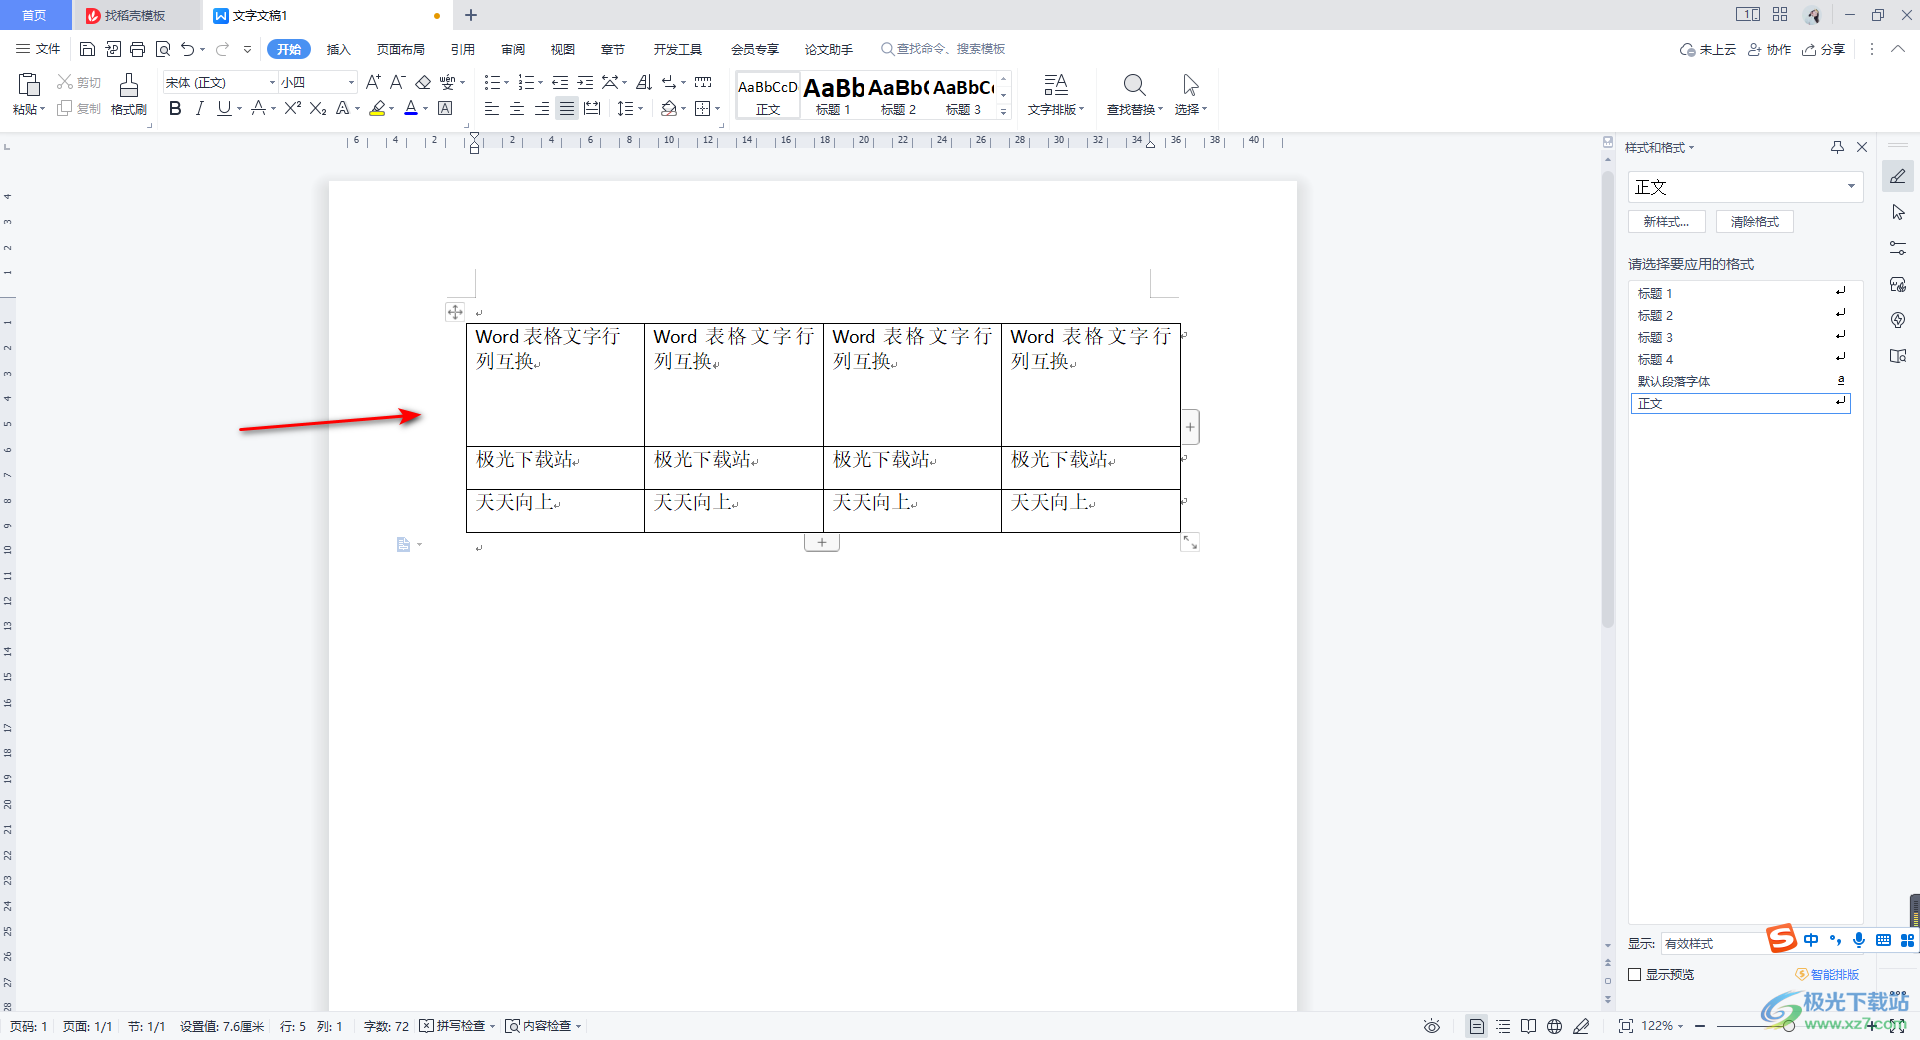
Task: Center align the paragraph
Action: (x=517, y=109)
